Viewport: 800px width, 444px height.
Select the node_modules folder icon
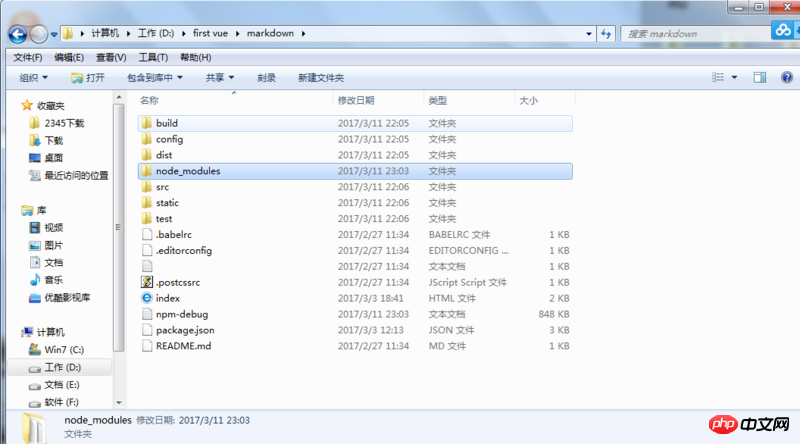point(146,170)
